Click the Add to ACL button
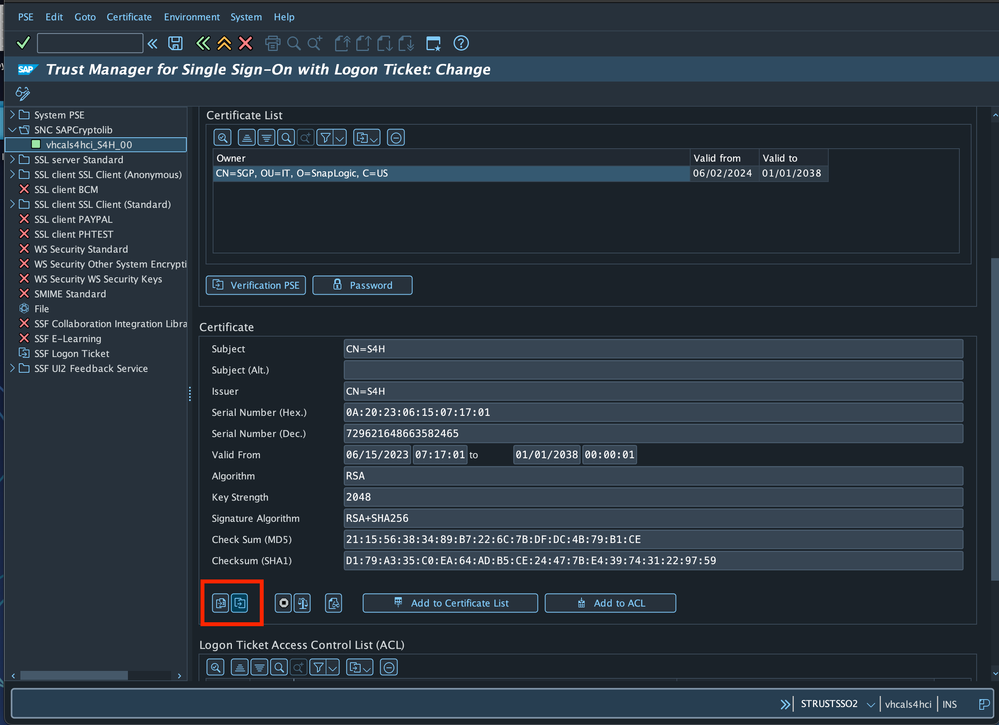Screen dimensions: 999x725 coord(610,603)
